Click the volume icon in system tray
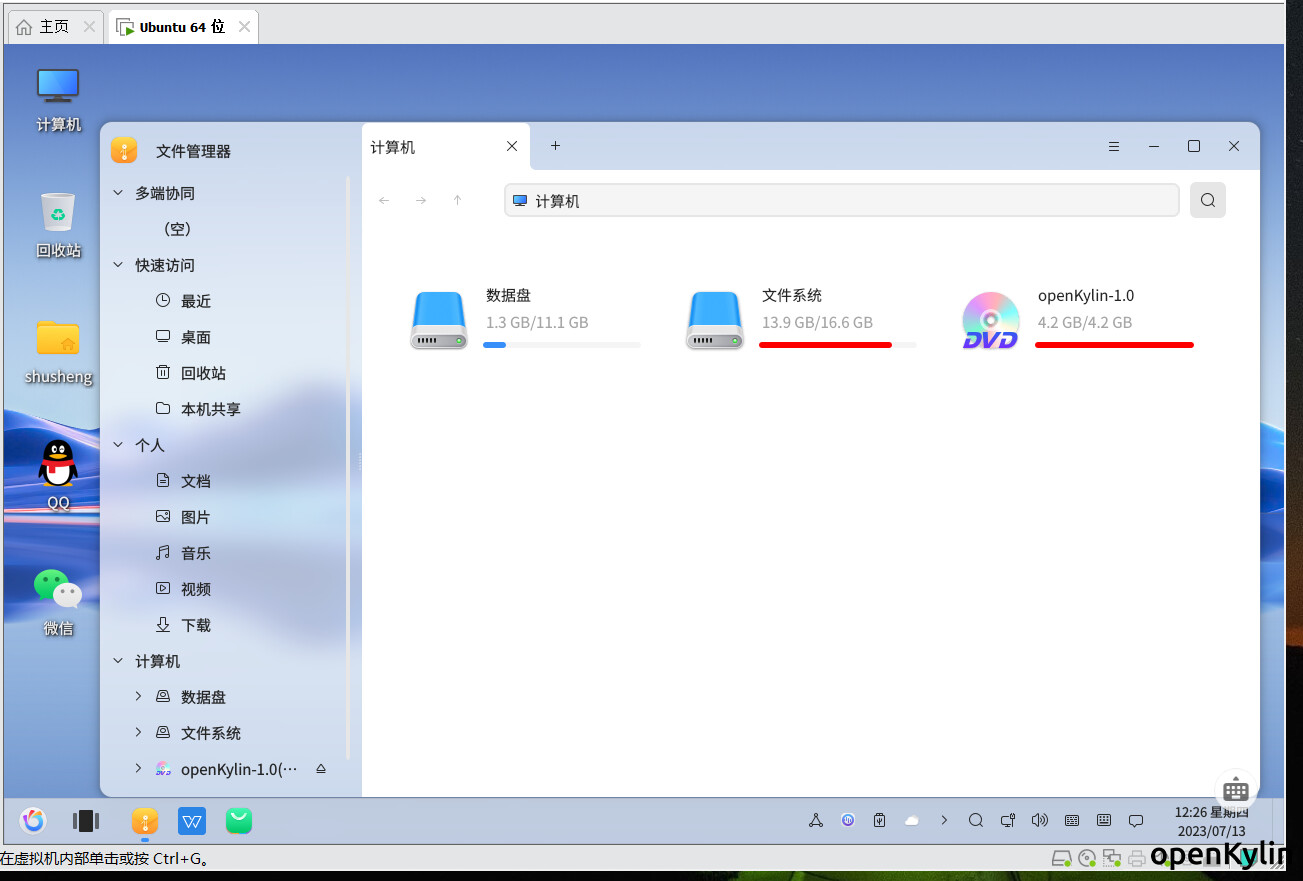 [x=1039, y=820]
